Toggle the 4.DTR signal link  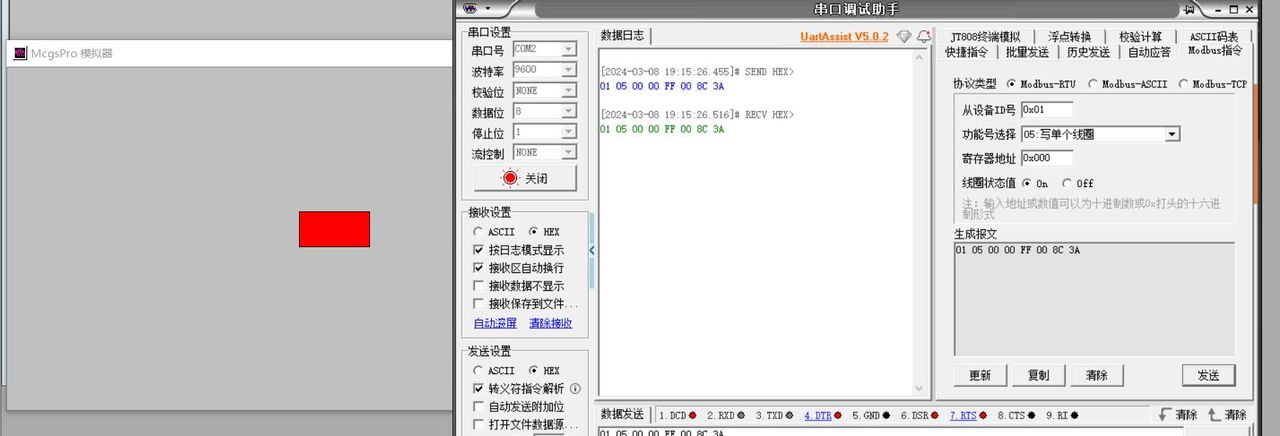pyautogui.click(x=817, y=415)
